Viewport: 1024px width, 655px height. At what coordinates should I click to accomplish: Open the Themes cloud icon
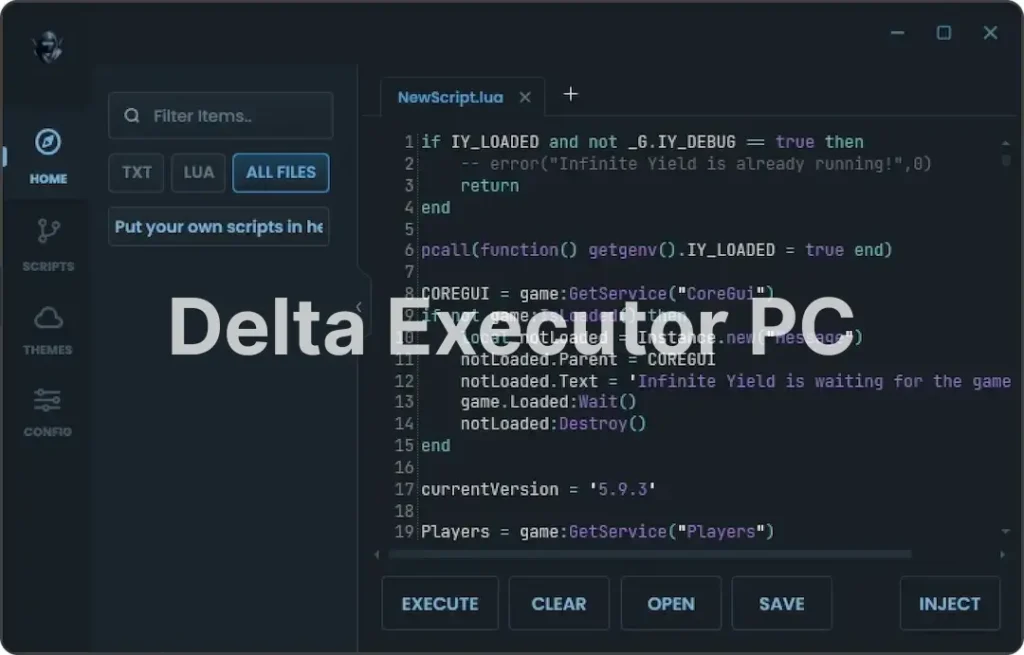pyautogui.click(x=48, y=318)
